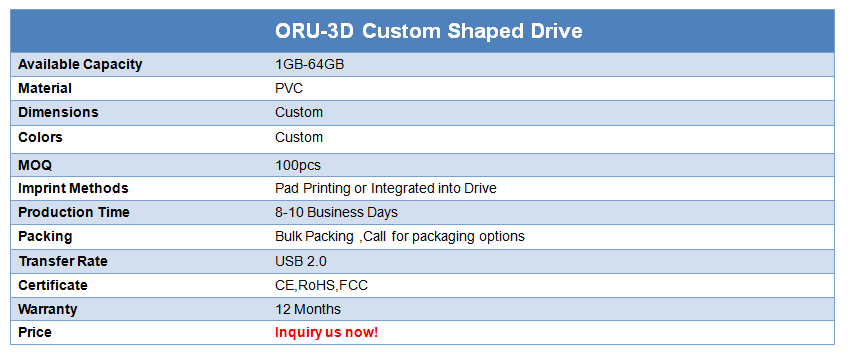Image resolution: width=859 pixels, height=361 pixels.
Task: Click the Colors row label
Action: point(41,137)
